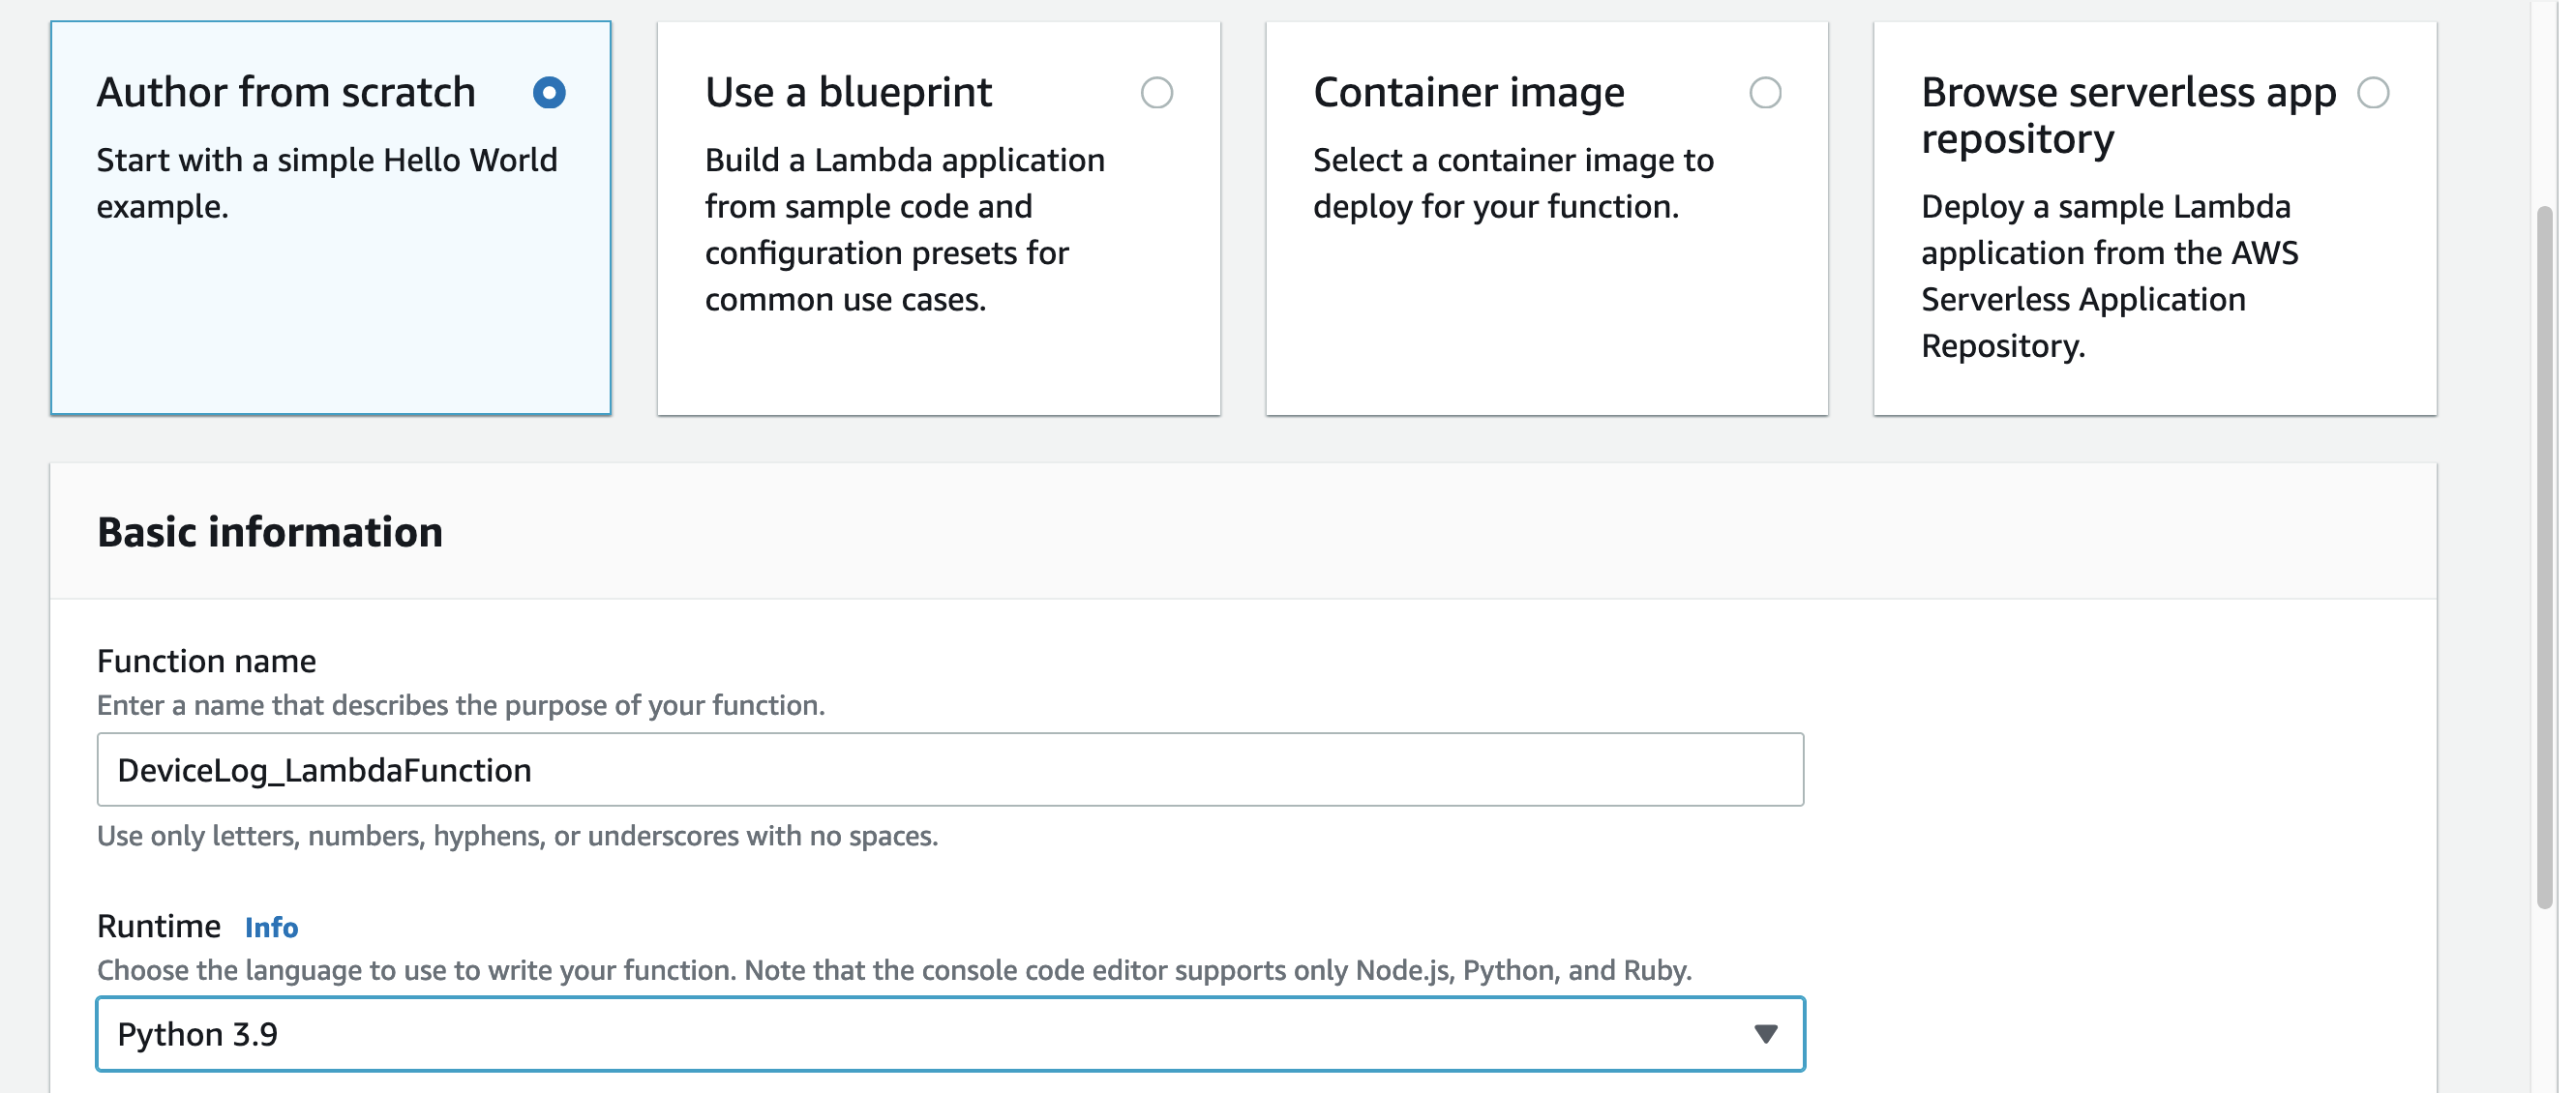This screenshot has height=1093, width=2576.
Task: Select the Author from scratch radio button
Action: (549, 93)
